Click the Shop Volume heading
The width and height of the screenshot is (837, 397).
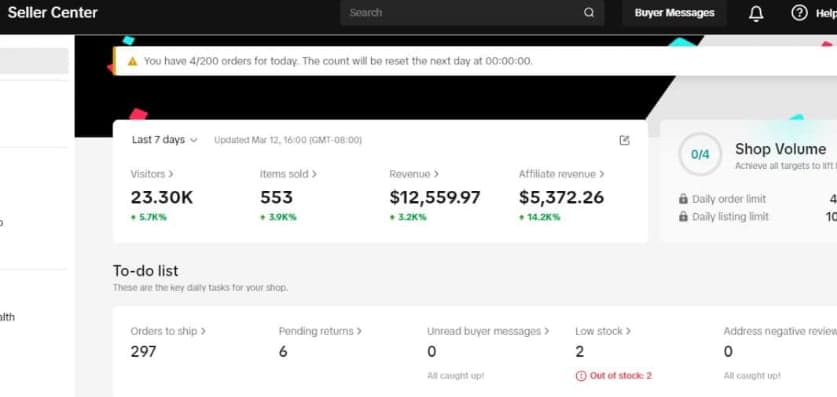(780, 149)
